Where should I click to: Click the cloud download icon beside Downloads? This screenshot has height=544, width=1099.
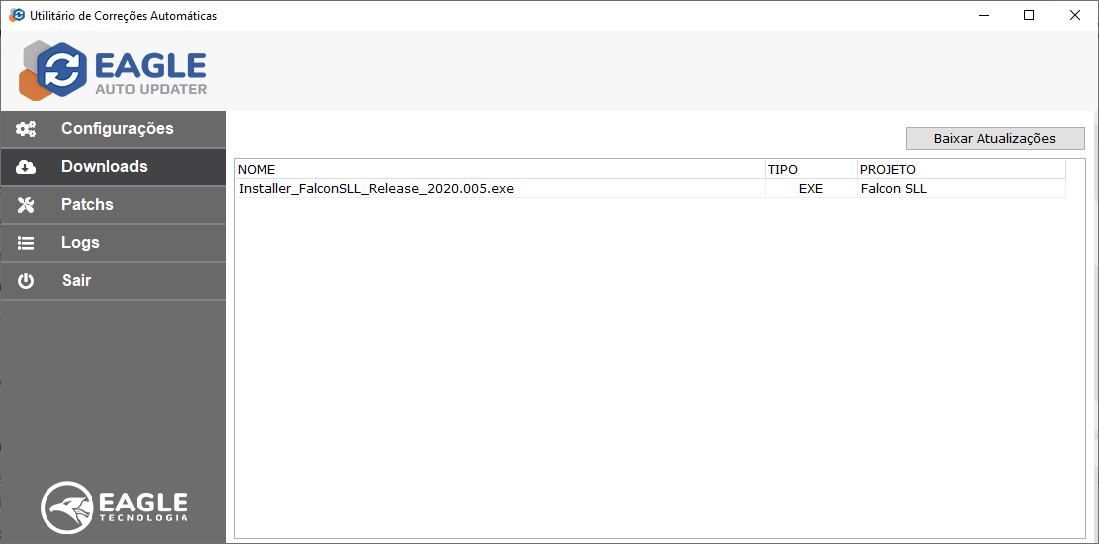26,167
